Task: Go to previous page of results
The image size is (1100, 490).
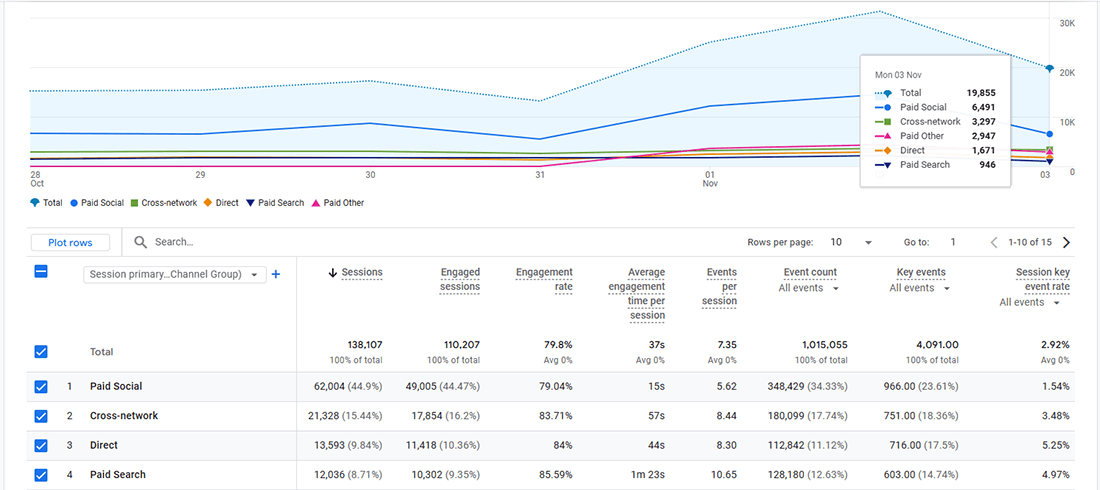Action: pos(993,242)
